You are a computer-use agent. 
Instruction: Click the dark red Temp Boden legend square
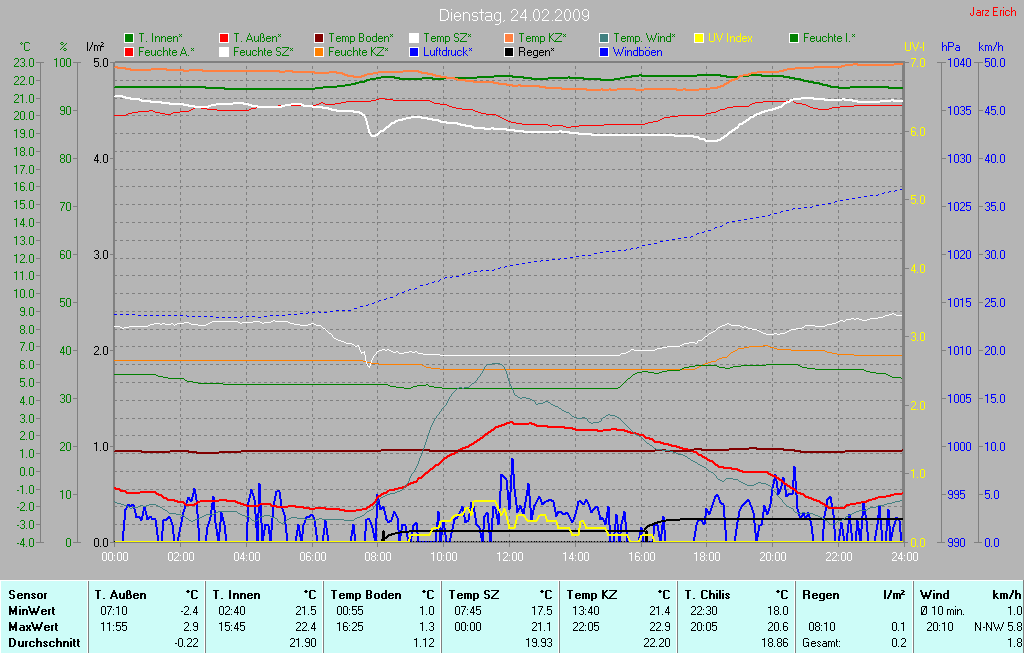point(319,38)
